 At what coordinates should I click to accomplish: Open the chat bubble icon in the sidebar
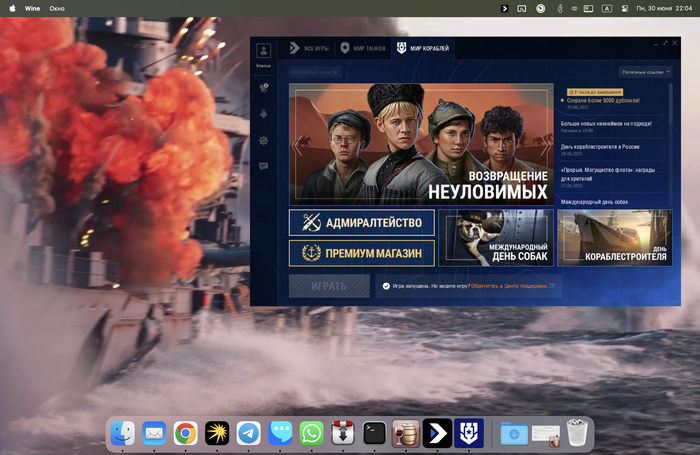click(264, 166)
